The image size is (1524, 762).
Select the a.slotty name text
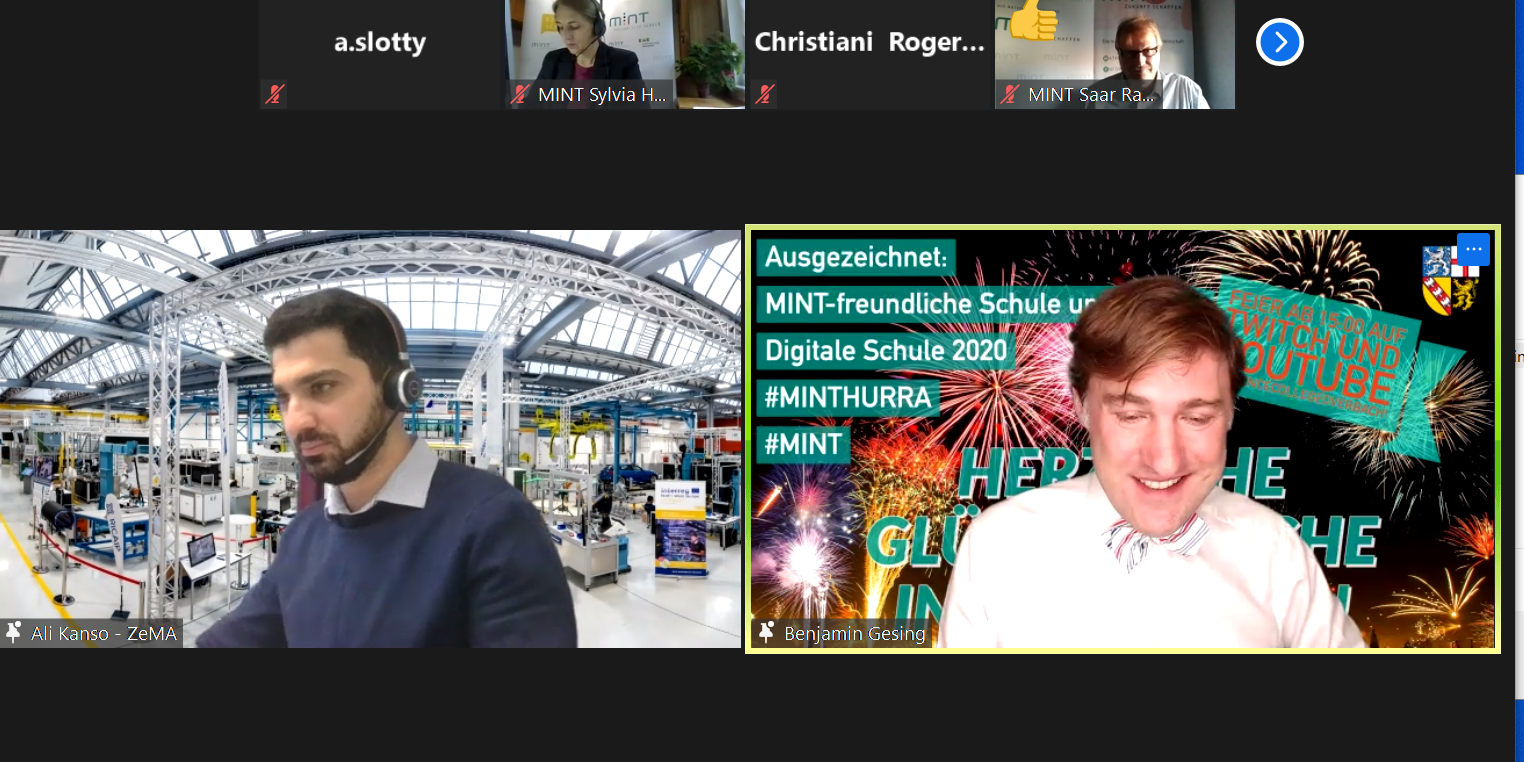click(x=379, y=43)
